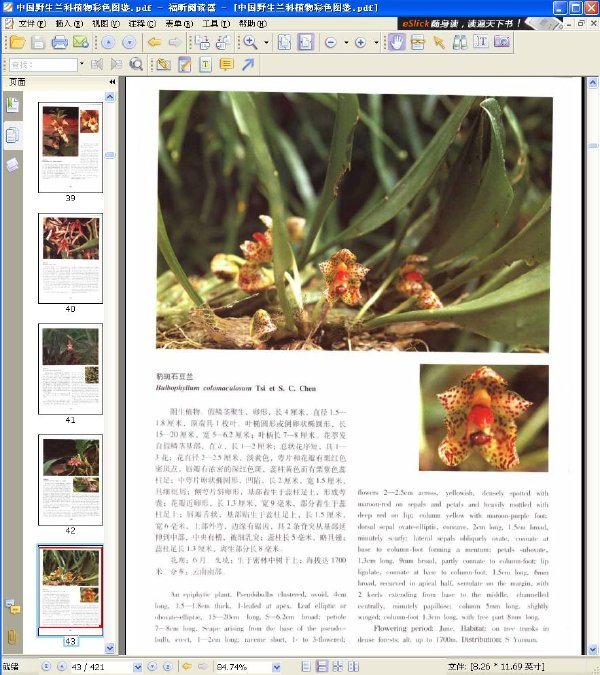Open the 插入 (Insert) menu

[x=69, y=23]
